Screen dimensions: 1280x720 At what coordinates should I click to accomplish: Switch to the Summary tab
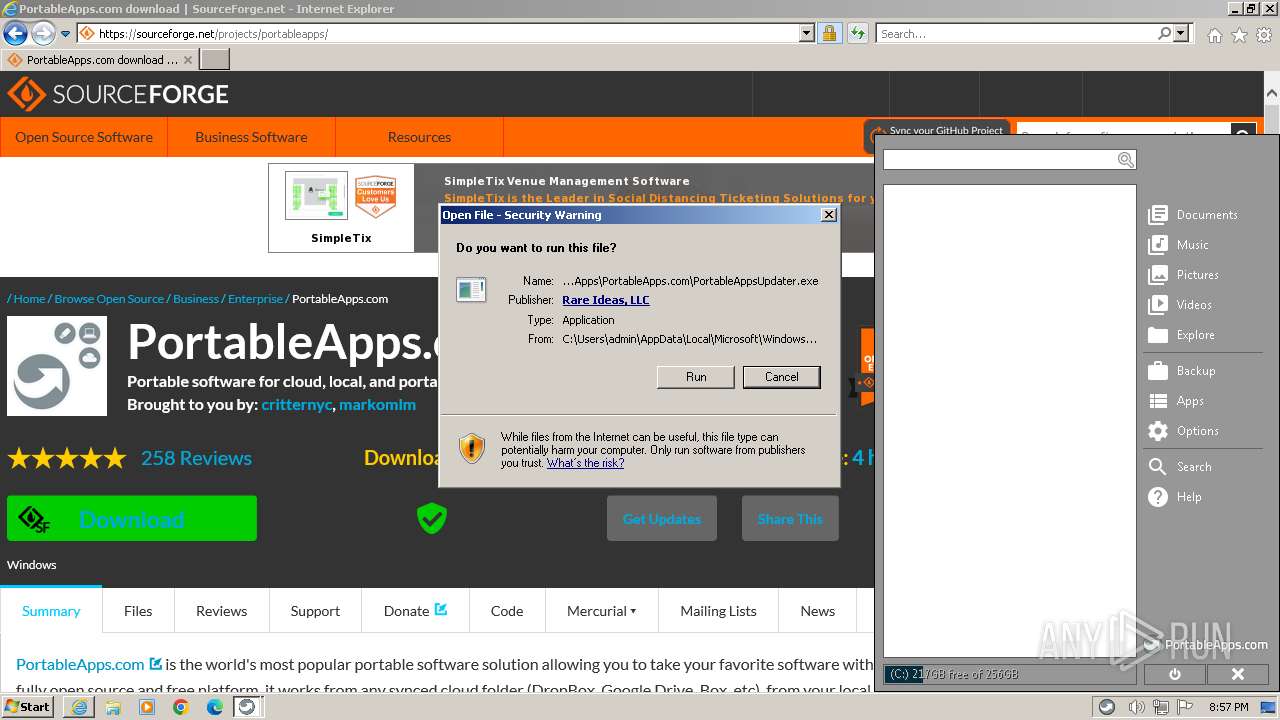[x=51, y=611]
